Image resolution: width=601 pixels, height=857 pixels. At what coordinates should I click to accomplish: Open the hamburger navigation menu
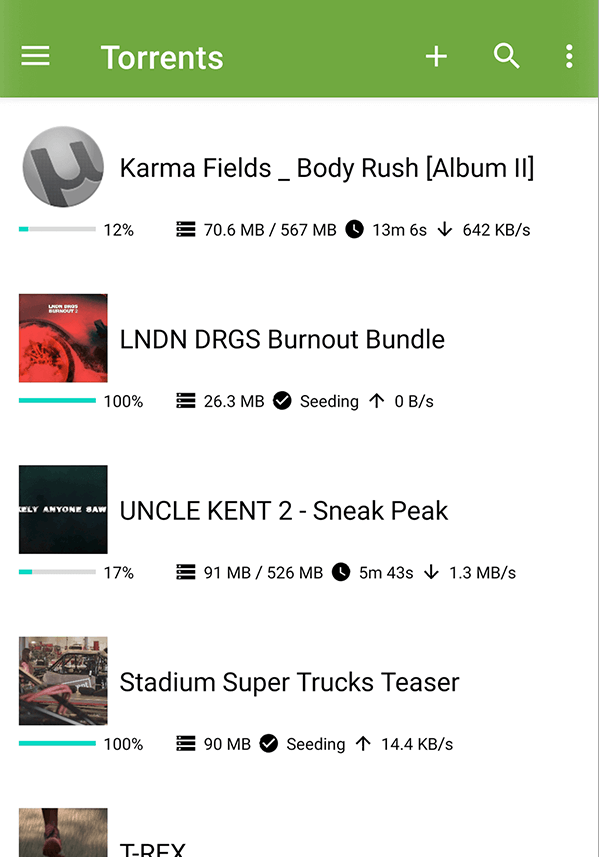point(36,56)
